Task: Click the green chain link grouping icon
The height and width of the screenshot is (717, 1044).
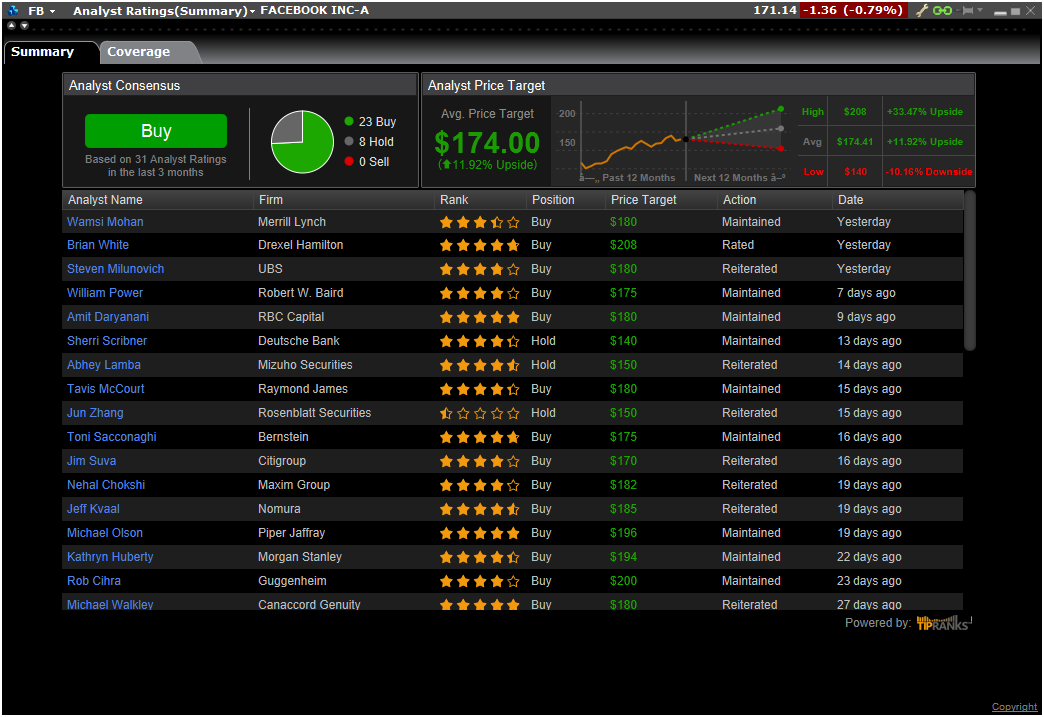Action: (942, 10)
